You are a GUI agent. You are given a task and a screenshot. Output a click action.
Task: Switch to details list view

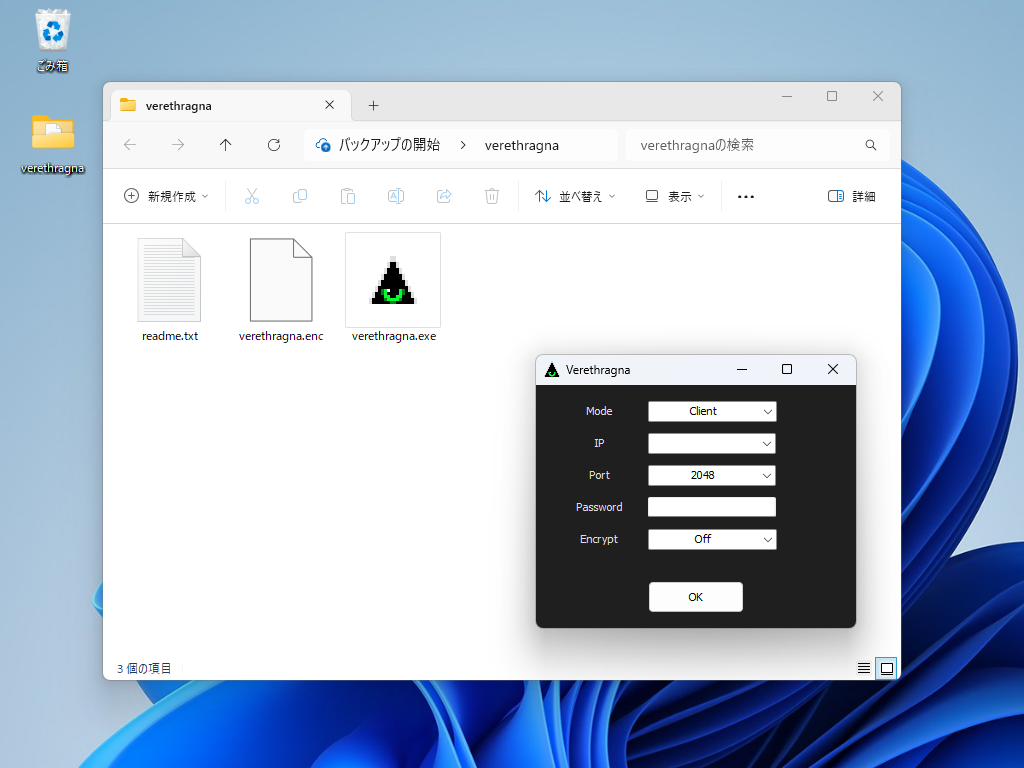[863, 667]
